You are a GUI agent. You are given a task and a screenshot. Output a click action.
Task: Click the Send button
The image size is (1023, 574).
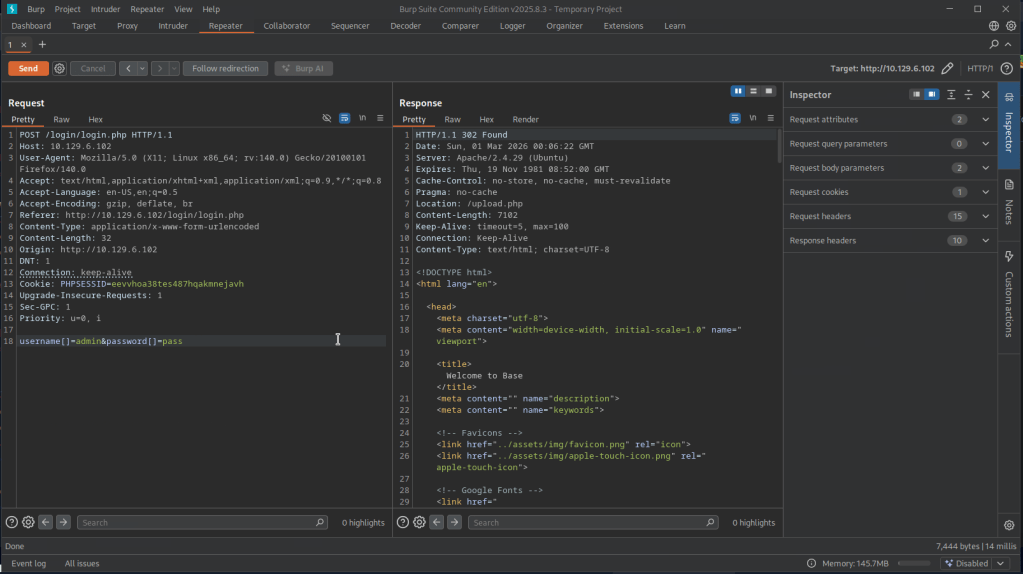[28, 69]
